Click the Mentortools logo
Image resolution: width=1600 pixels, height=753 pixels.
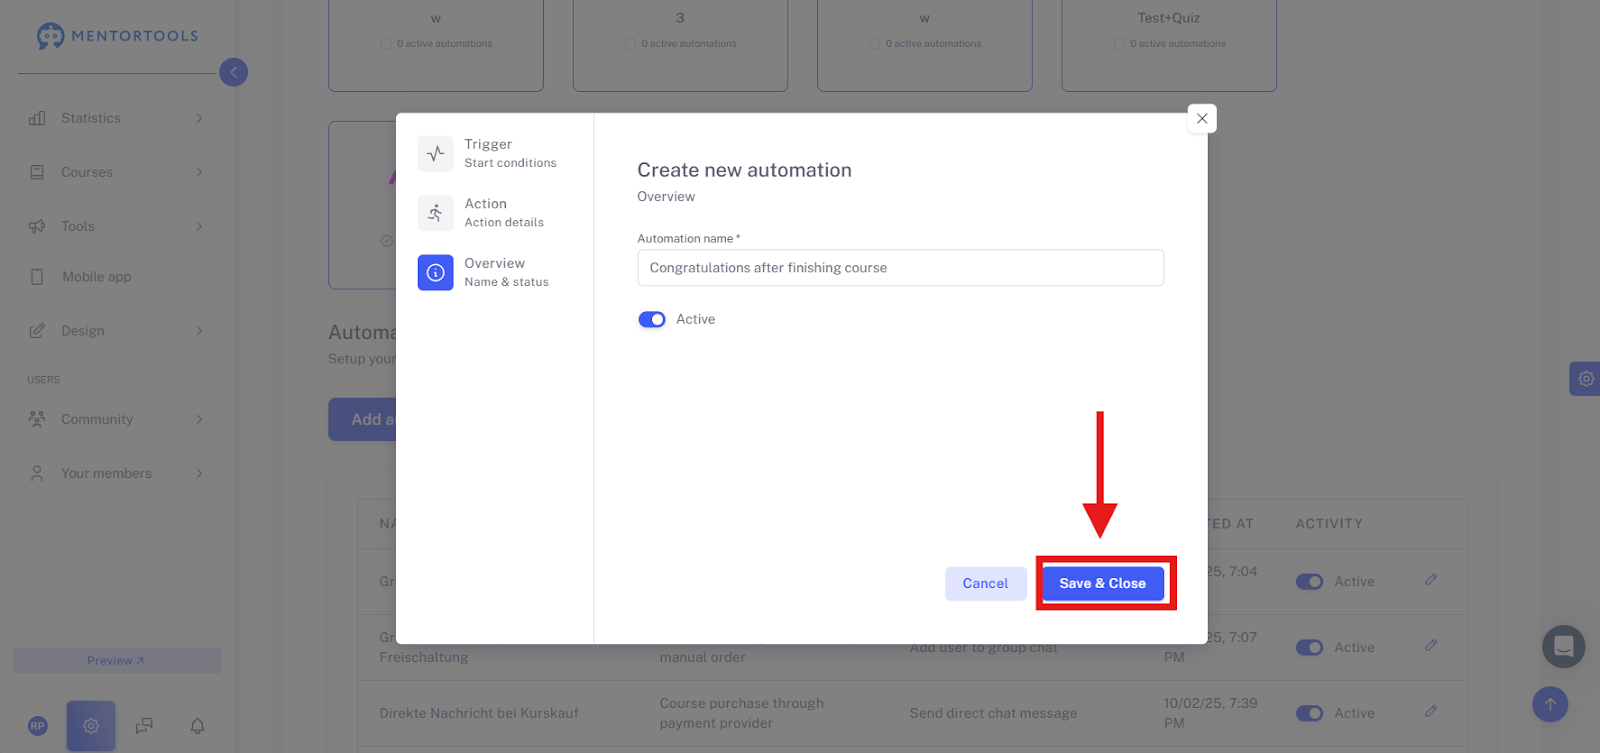coord(118,36)
